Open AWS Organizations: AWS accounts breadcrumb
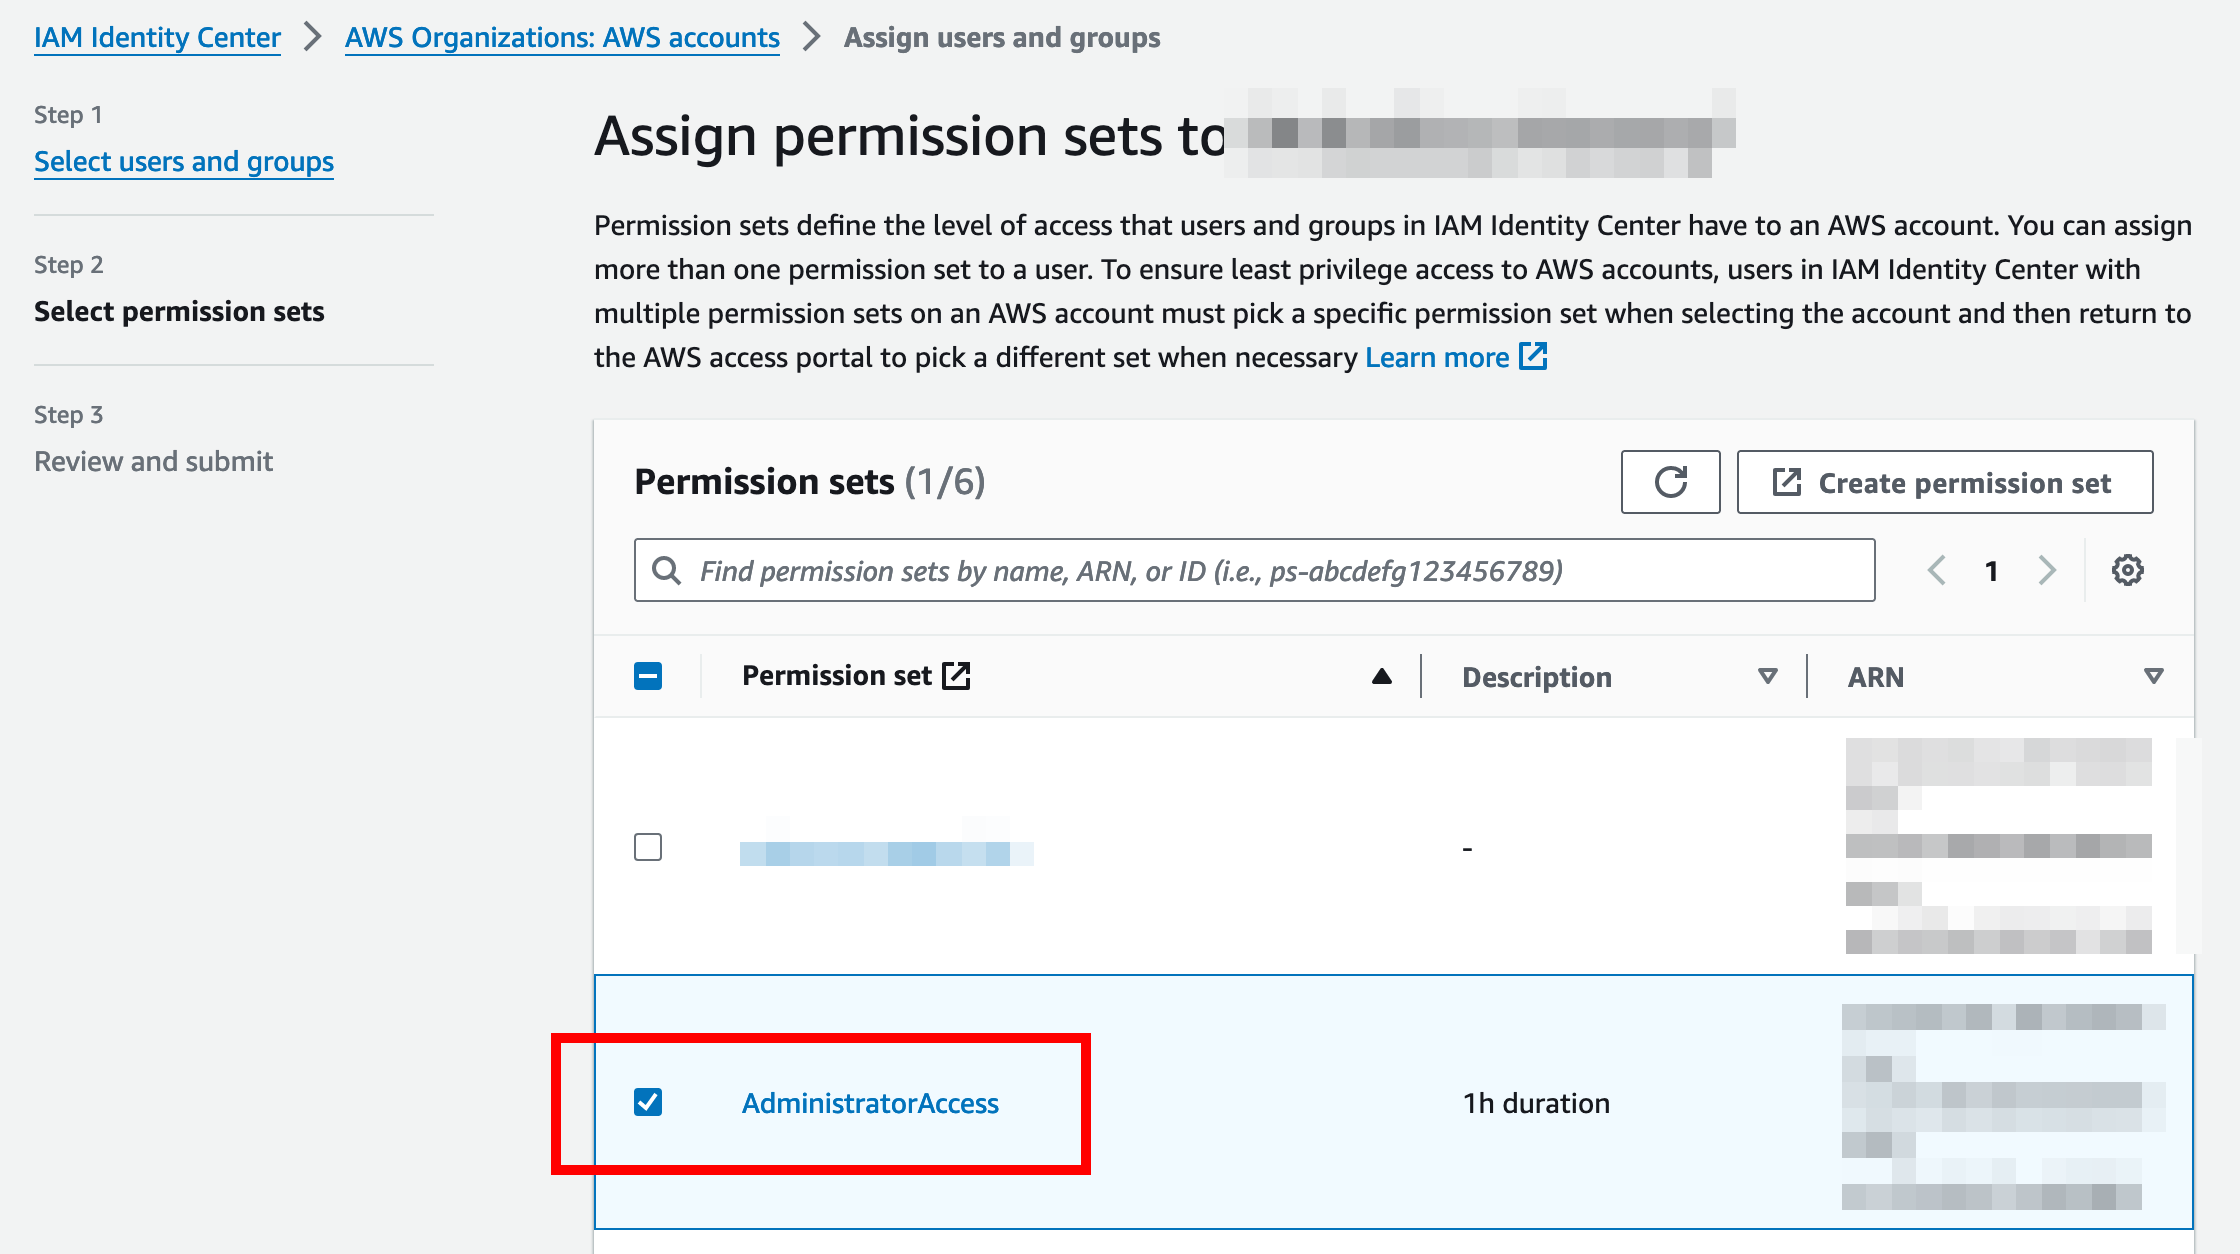This screenshot has width=2240, height=1254. (562, 37)
